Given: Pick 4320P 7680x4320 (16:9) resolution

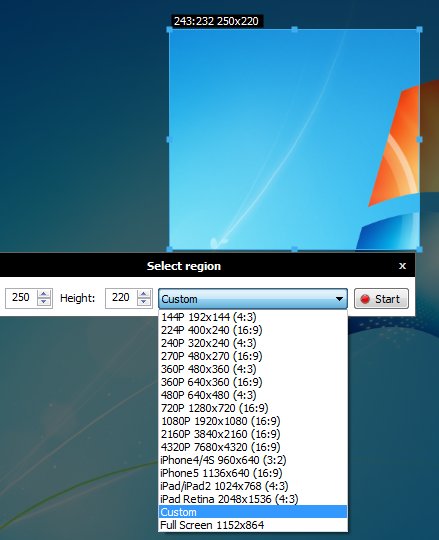Looking at the screenshot, I should point(253,447).
